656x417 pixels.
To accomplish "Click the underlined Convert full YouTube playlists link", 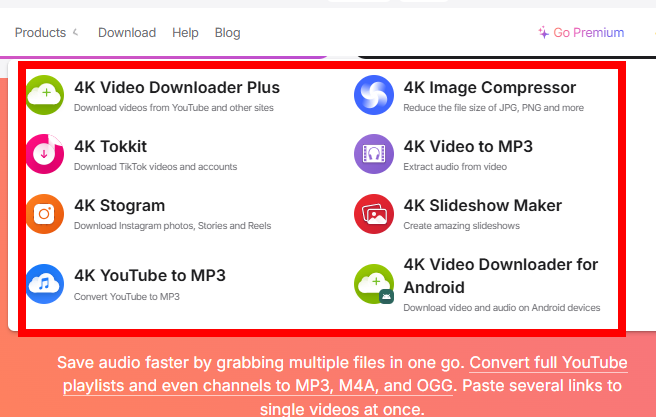I will [x=345, y=374].
